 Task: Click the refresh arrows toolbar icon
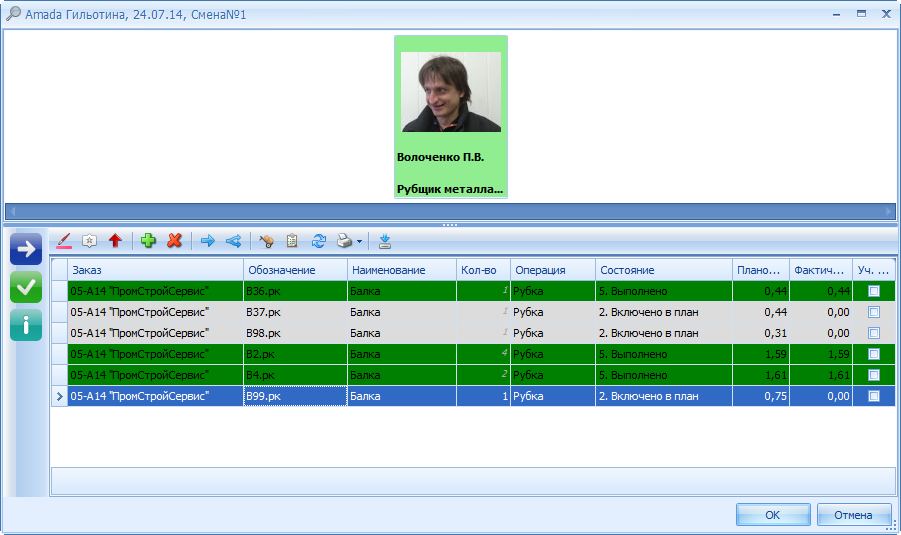[x=319, y=241]
